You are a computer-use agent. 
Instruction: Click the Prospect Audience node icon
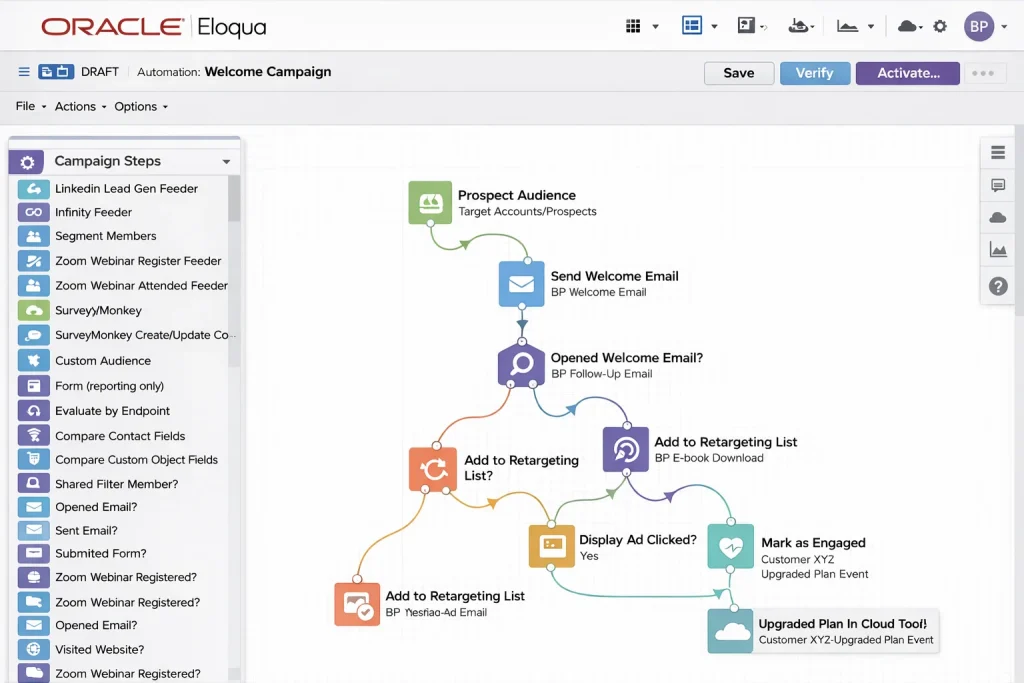pos(431,203)
